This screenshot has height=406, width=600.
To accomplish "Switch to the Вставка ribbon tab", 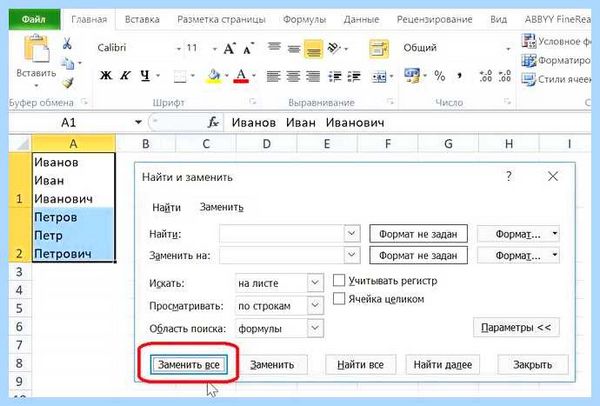I will 142,20.
